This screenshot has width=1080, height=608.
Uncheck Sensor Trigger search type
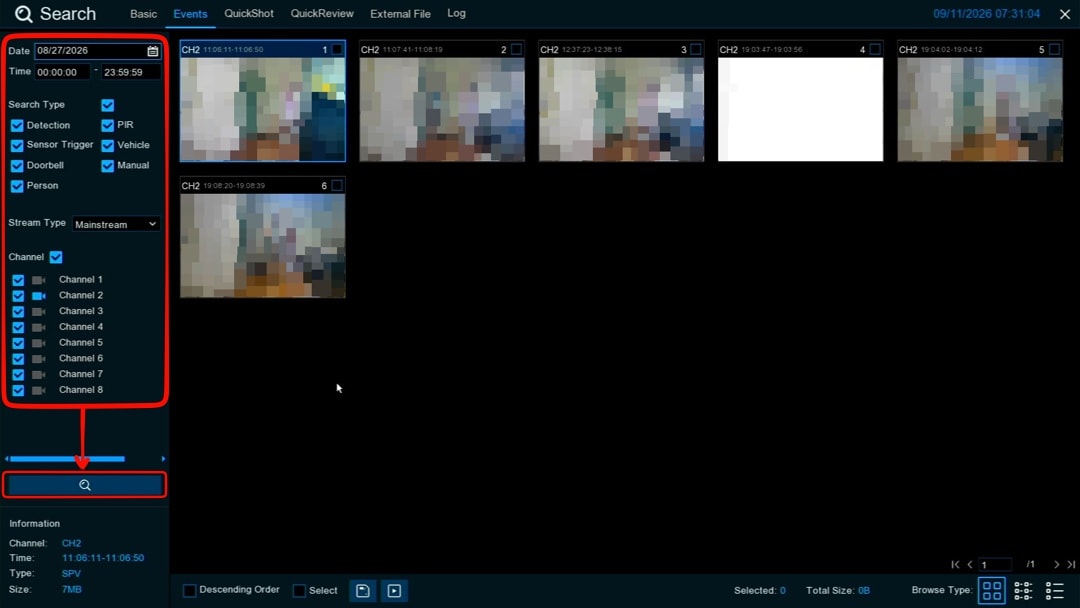[x=17, y=145]
